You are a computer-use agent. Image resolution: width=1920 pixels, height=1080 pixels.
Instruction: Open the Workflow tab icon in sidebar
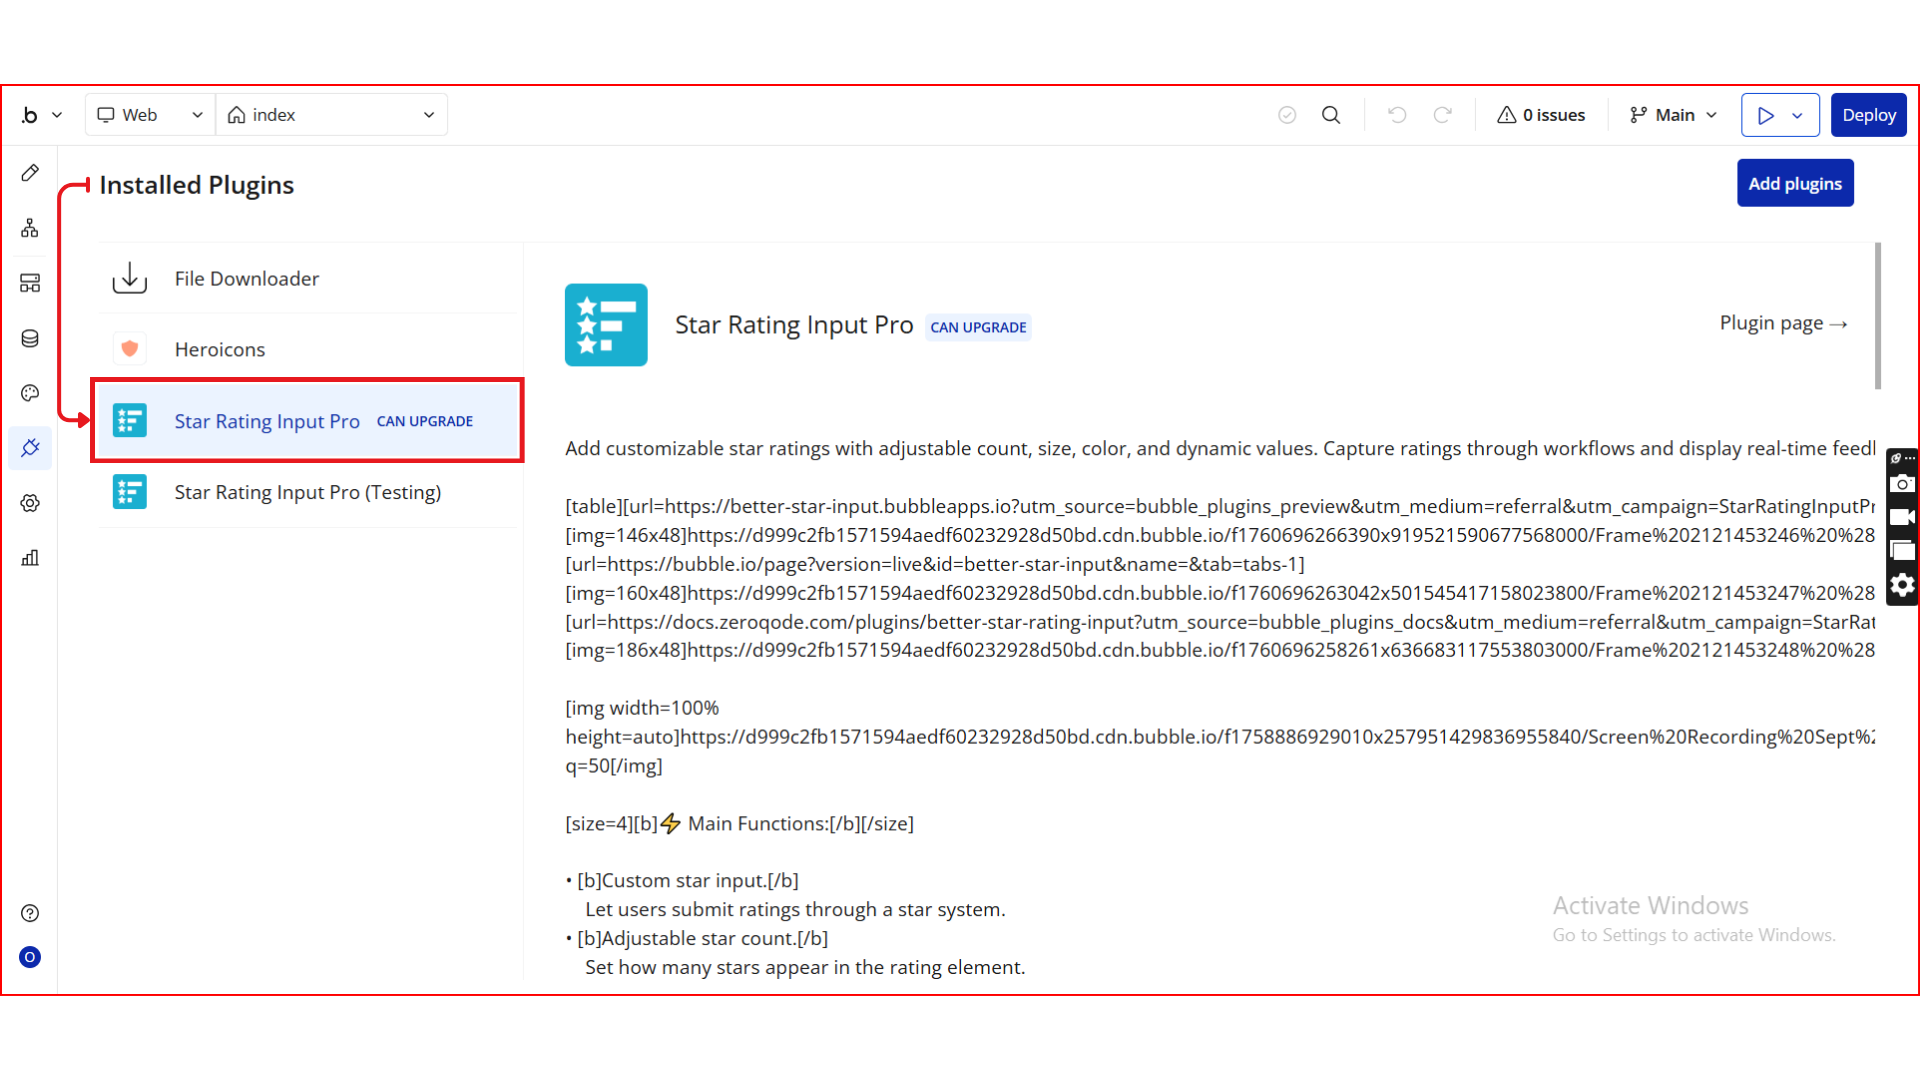pyautogui.click(x=30, y=228)
